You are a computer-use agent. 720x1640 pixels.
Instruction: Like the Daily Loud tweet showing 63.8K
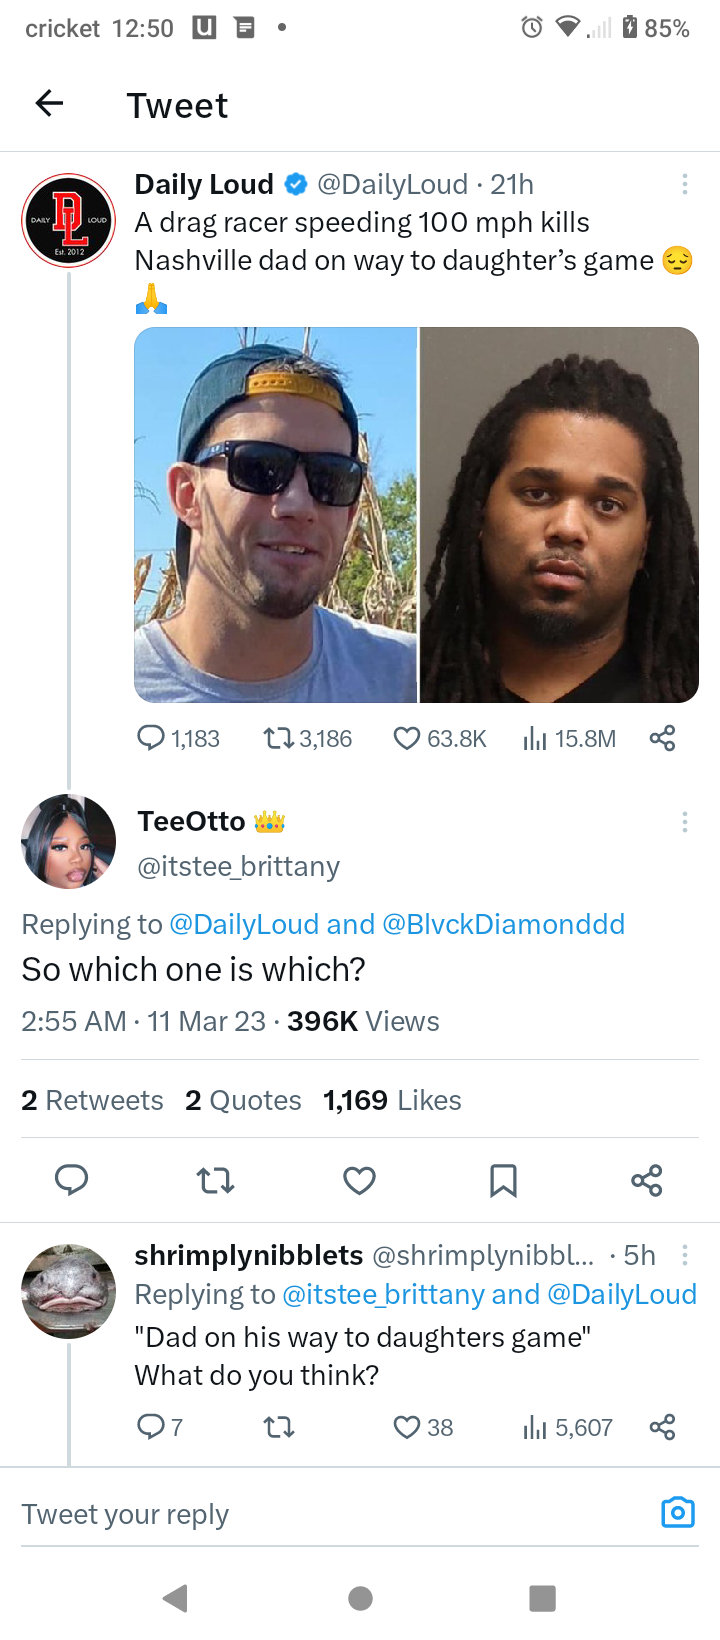coord(407,739)
